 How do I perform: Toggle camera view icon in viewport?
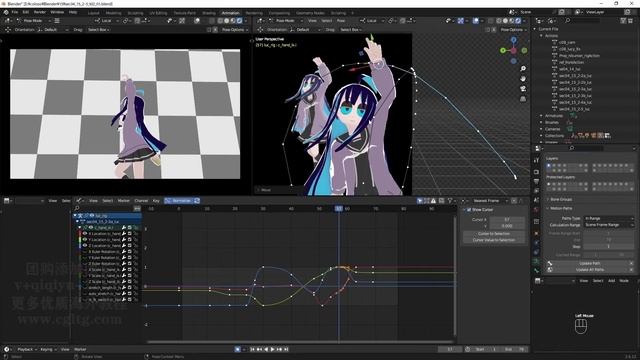pyautogui.click(x=523, y=89)
